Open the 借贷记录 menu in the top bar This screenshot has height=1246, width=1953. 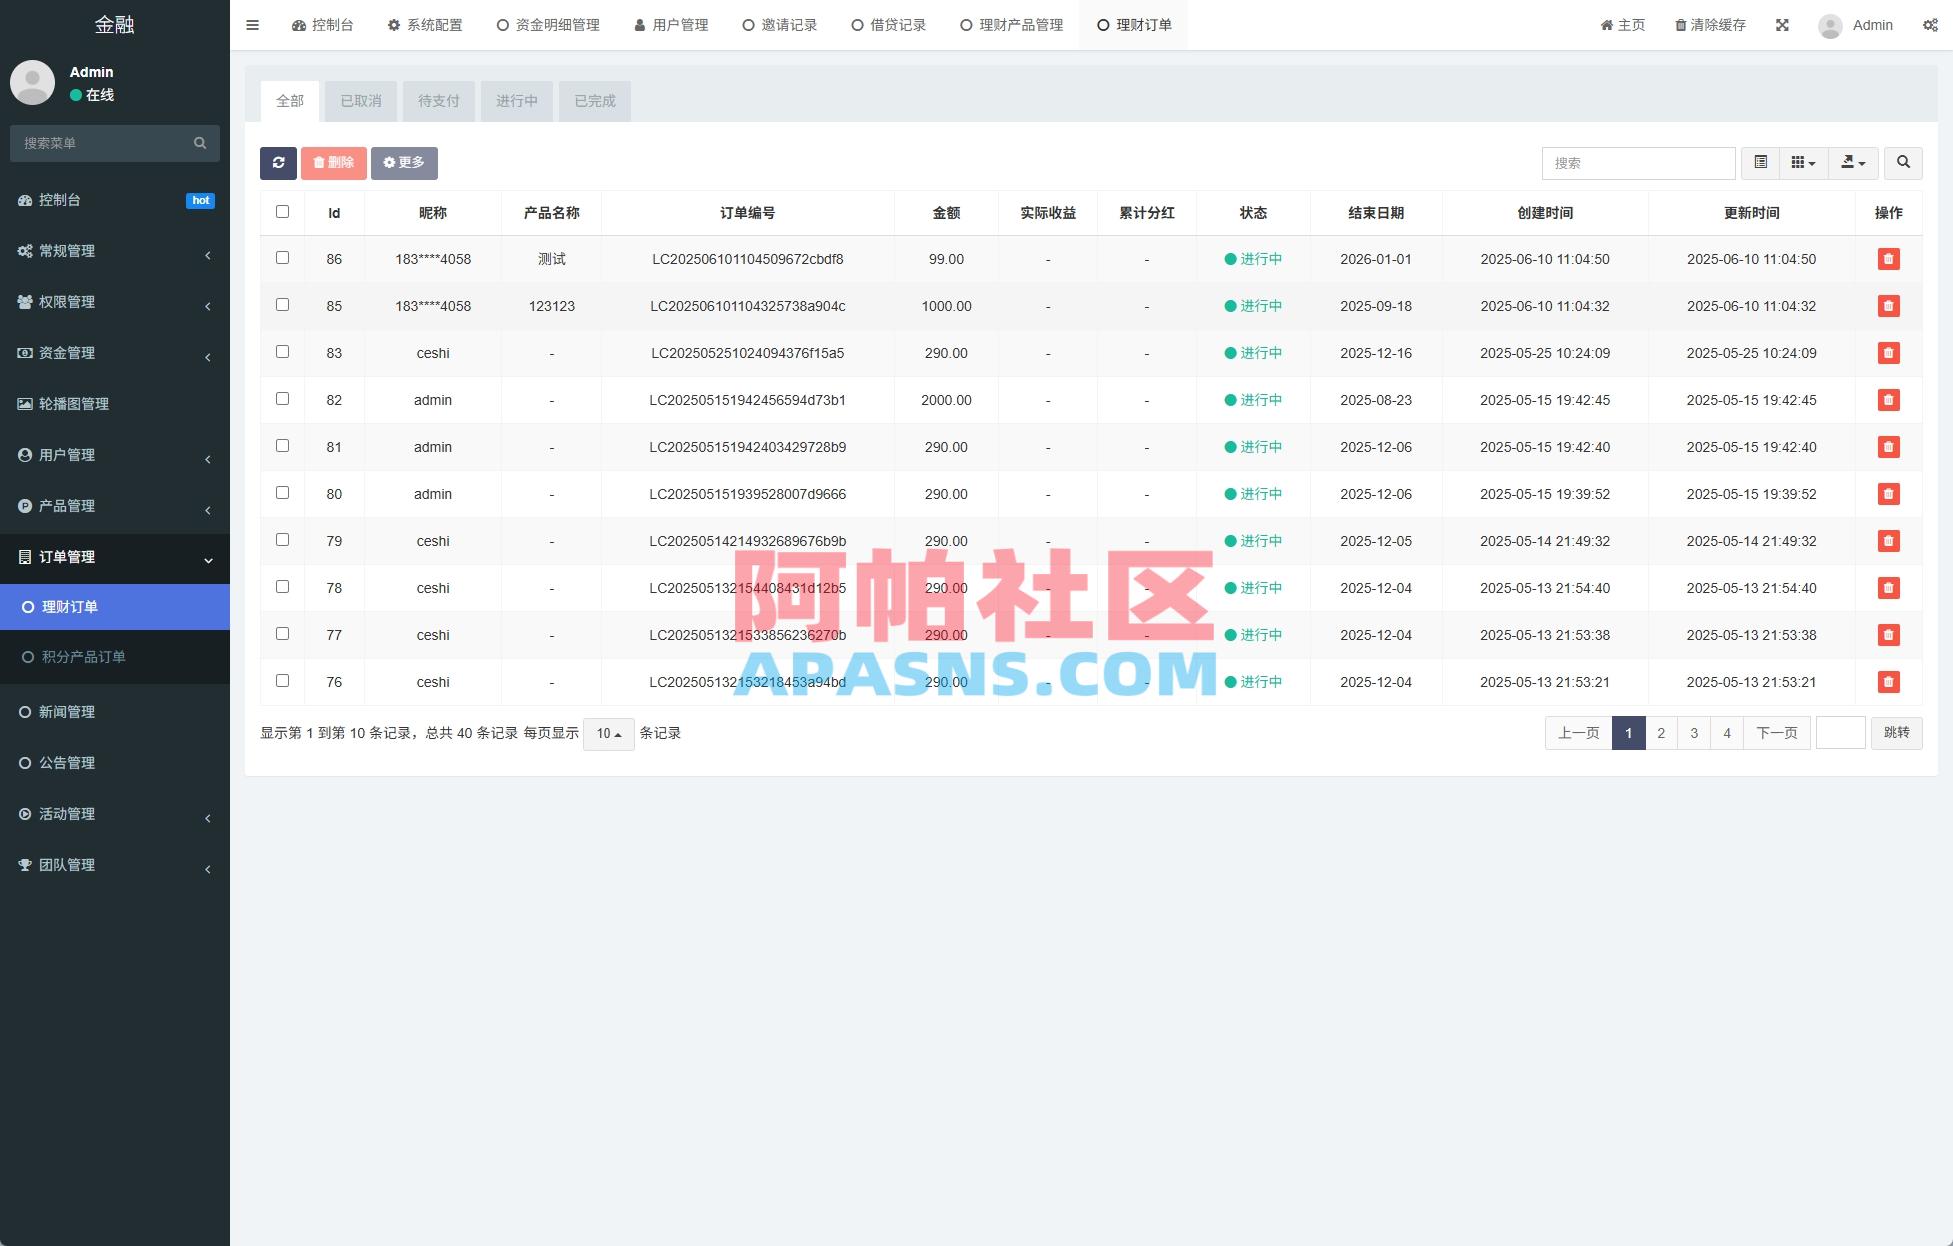point(888,24)
